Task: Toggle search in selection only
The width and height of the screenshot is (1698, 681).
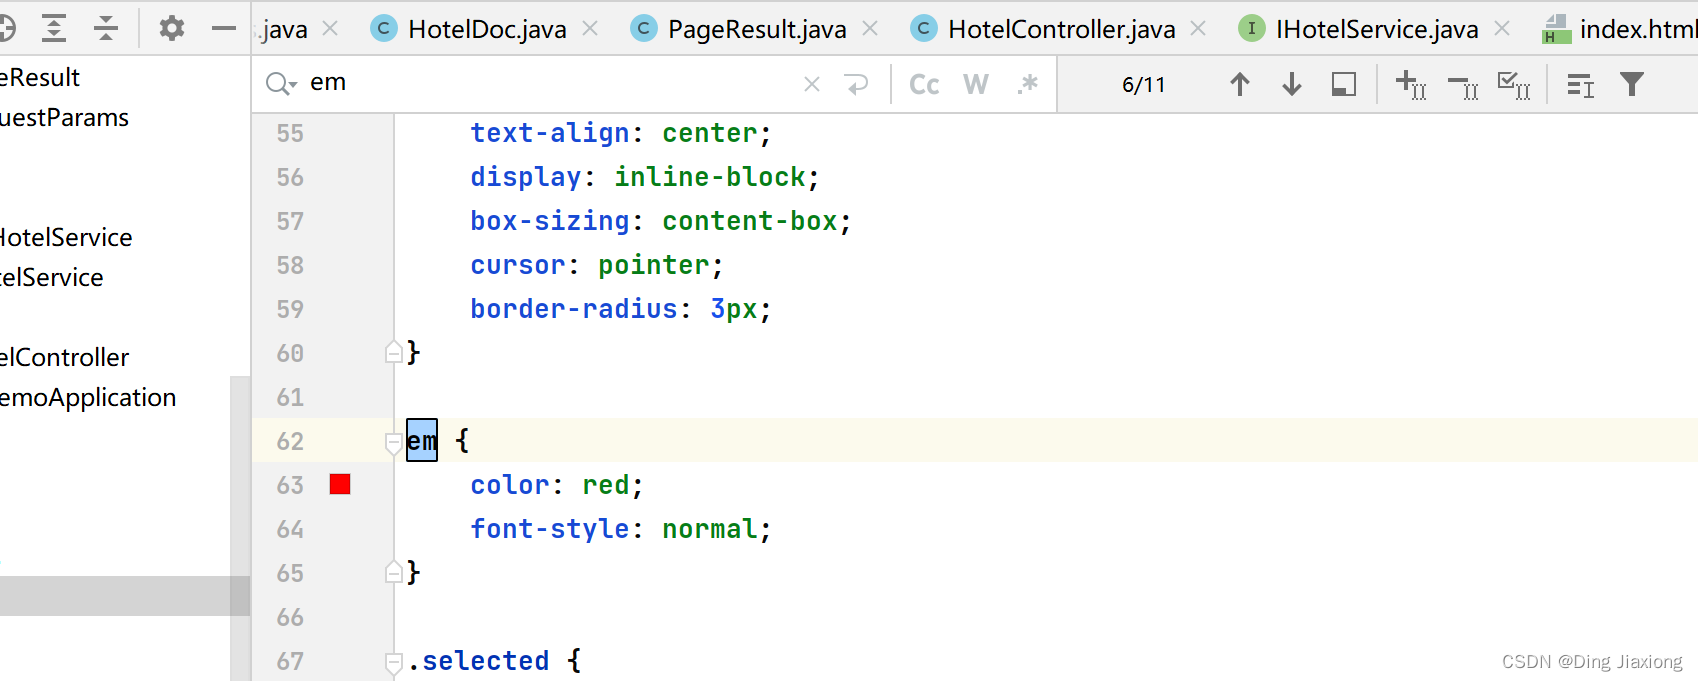Action: click(1344, 84)
